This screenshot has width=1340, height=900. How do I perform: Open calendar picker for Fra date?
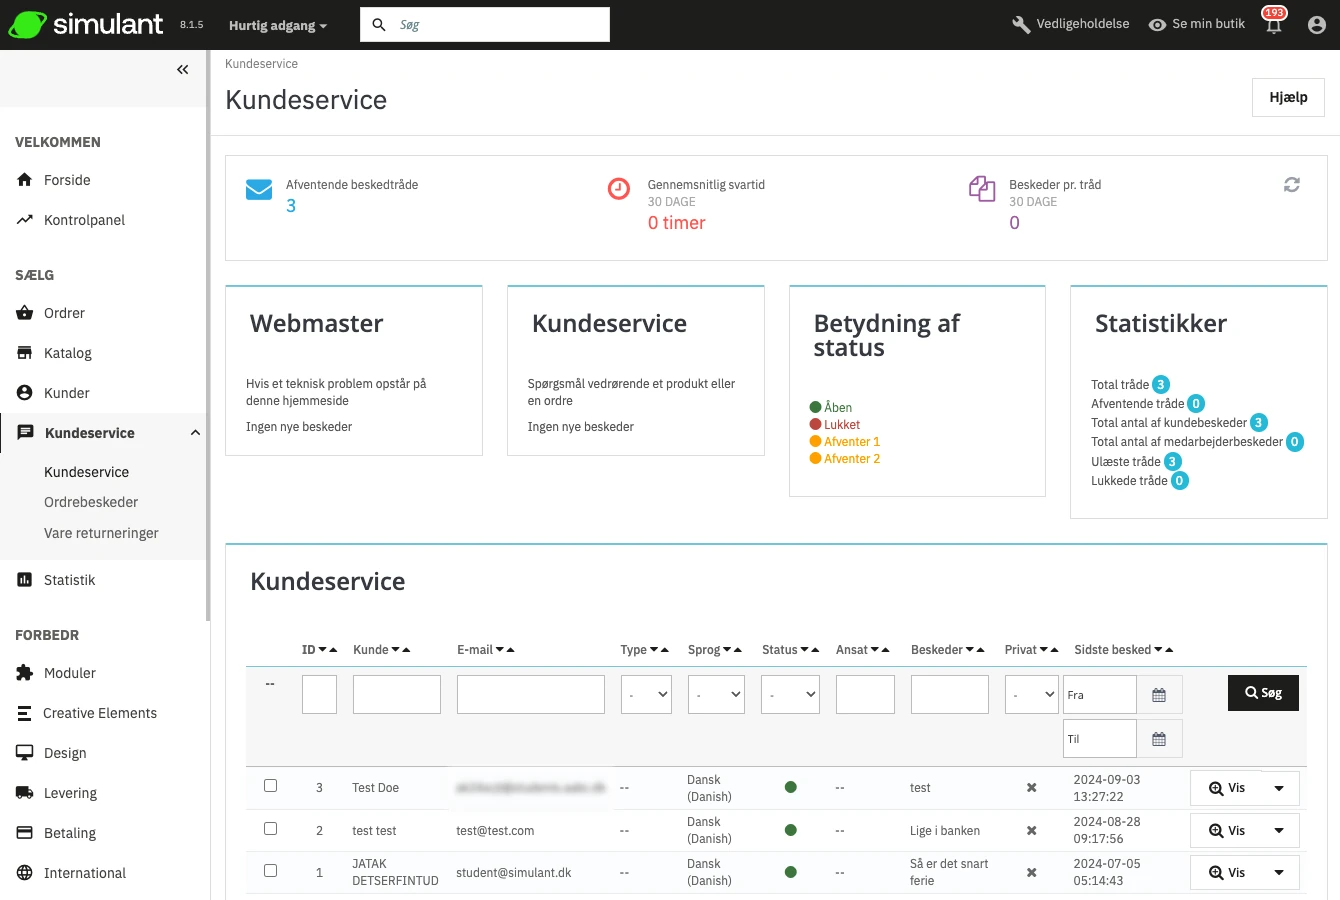pyautogui.click(x=1159, y=695)
